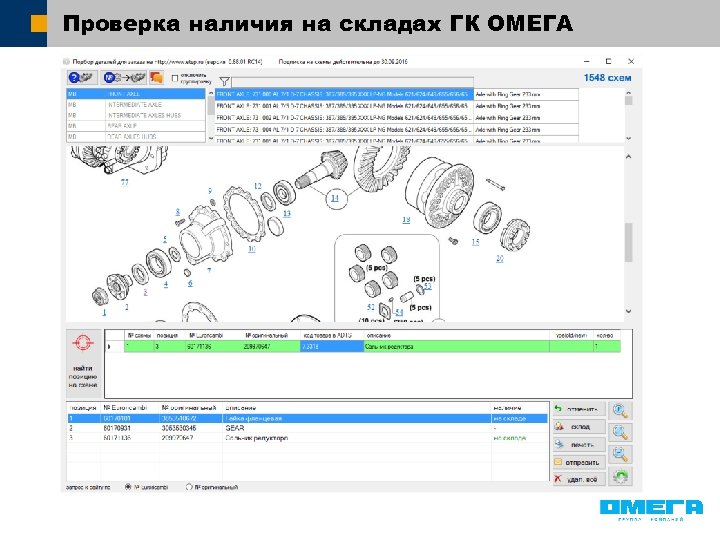Click the middle magnifier zoom icon

pyautogui.click(x=620, y=432)
